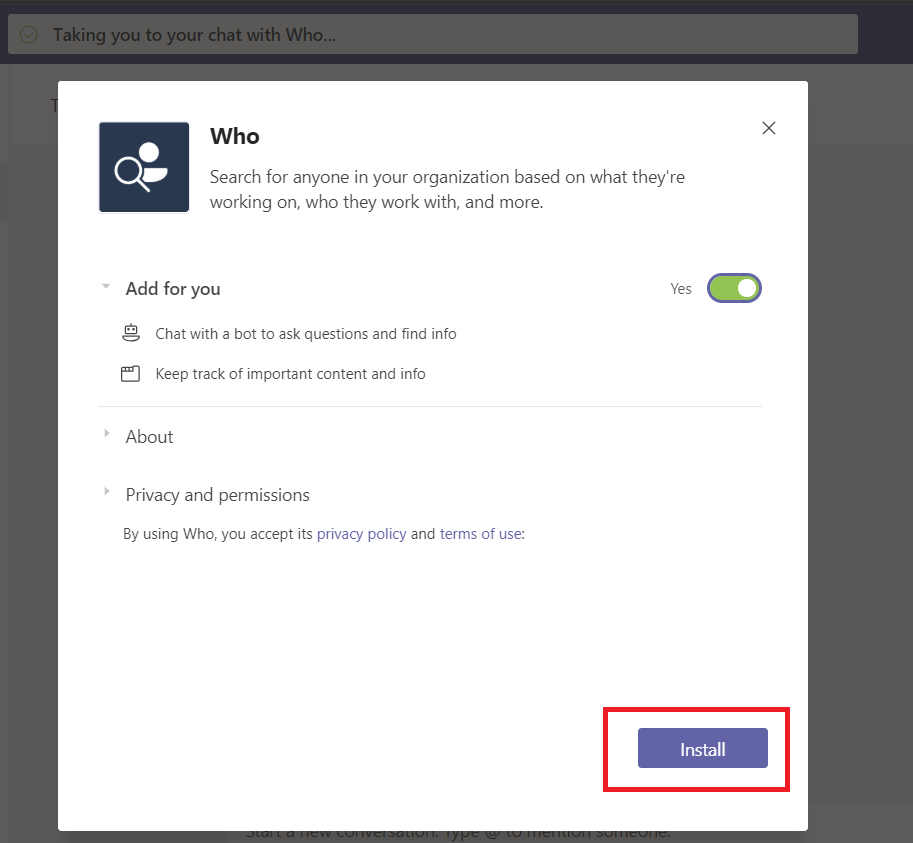The width and height of the screenshot is (913, 843).
Task: Install the Who app
Action: click(703, 748)
